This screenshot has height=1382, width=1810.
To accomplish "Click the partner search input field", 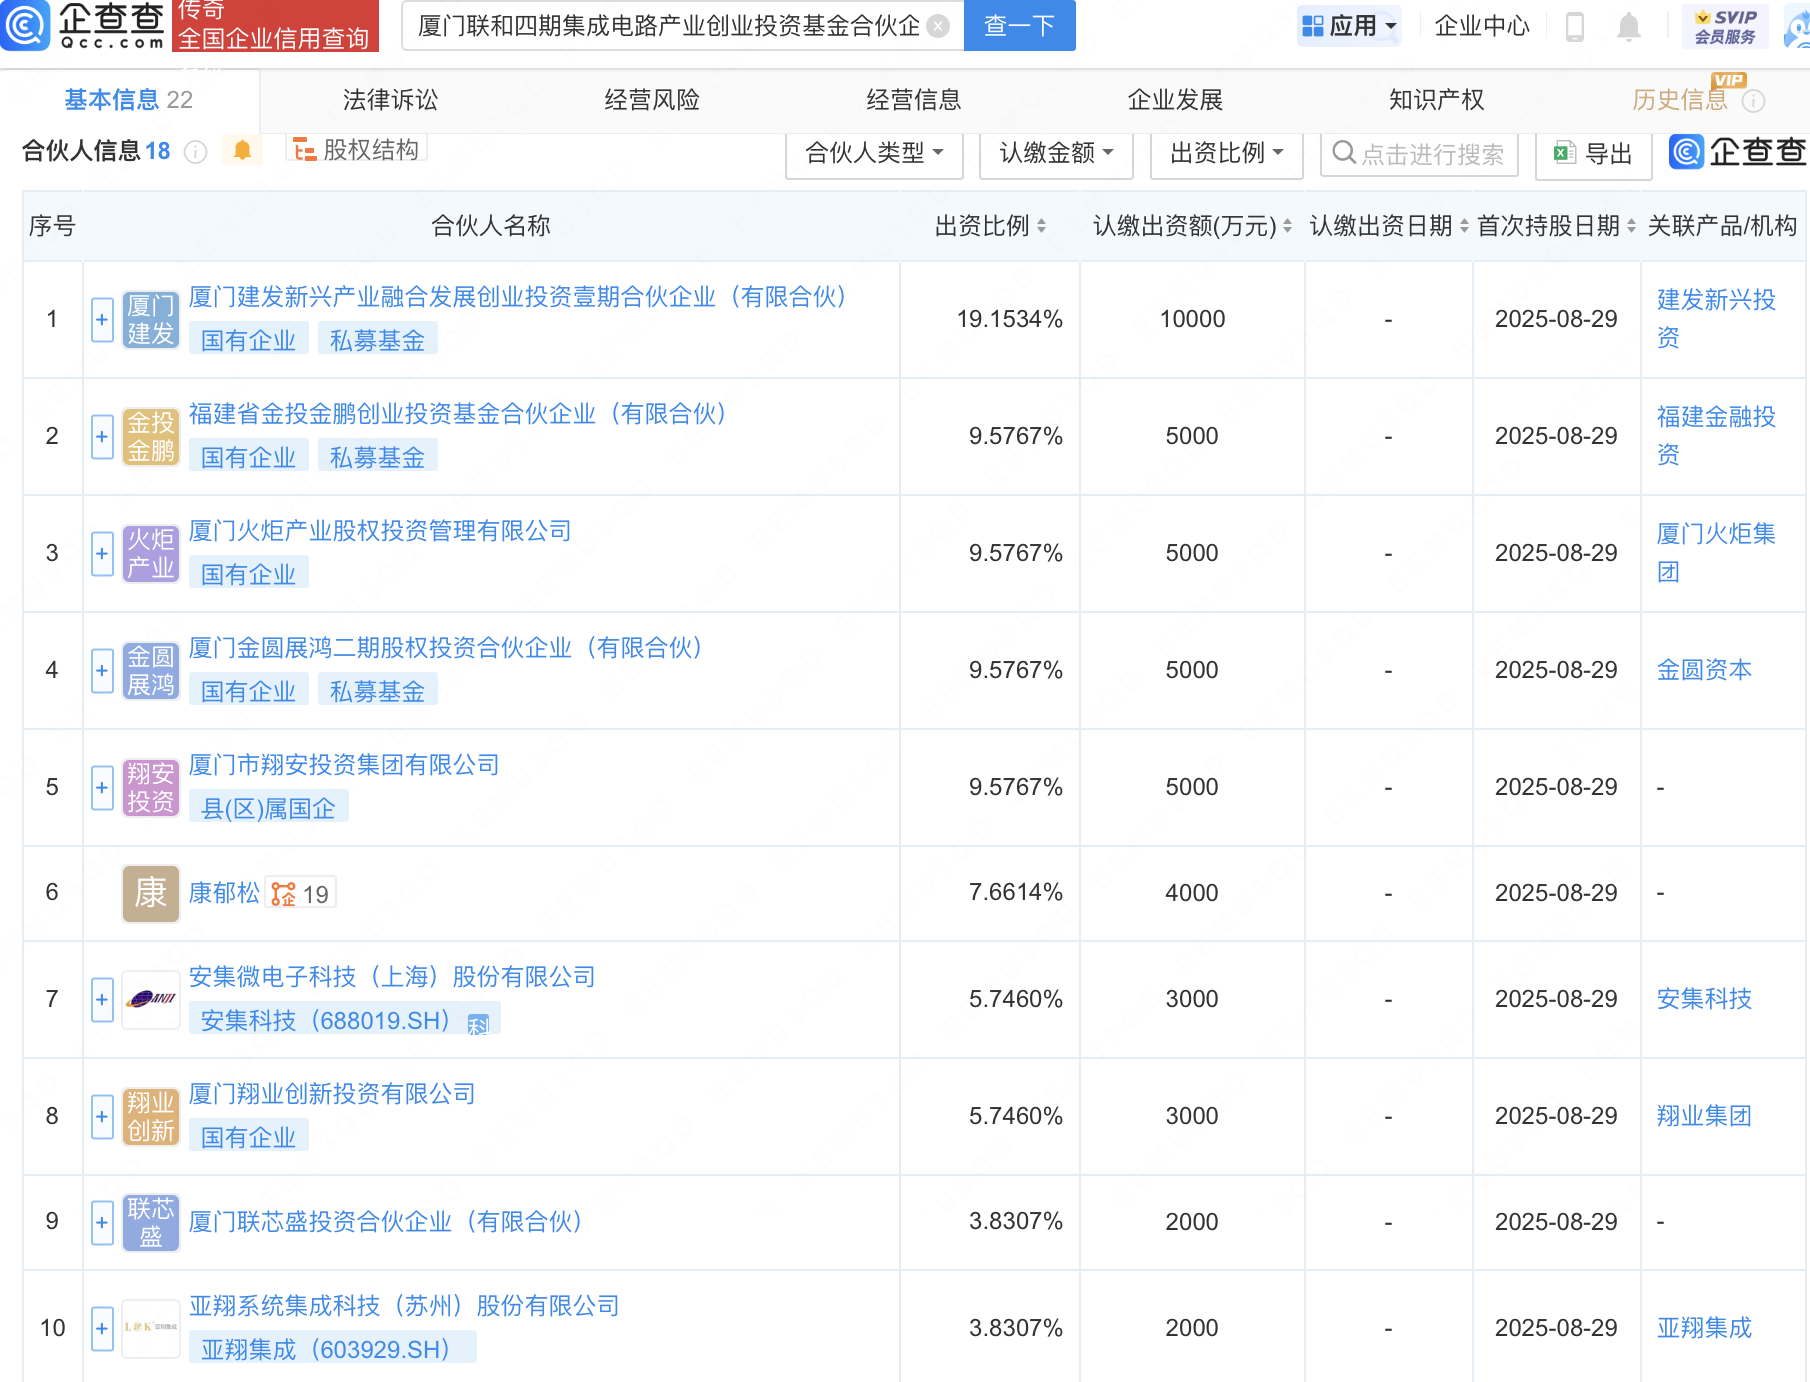I will 1431,155.
